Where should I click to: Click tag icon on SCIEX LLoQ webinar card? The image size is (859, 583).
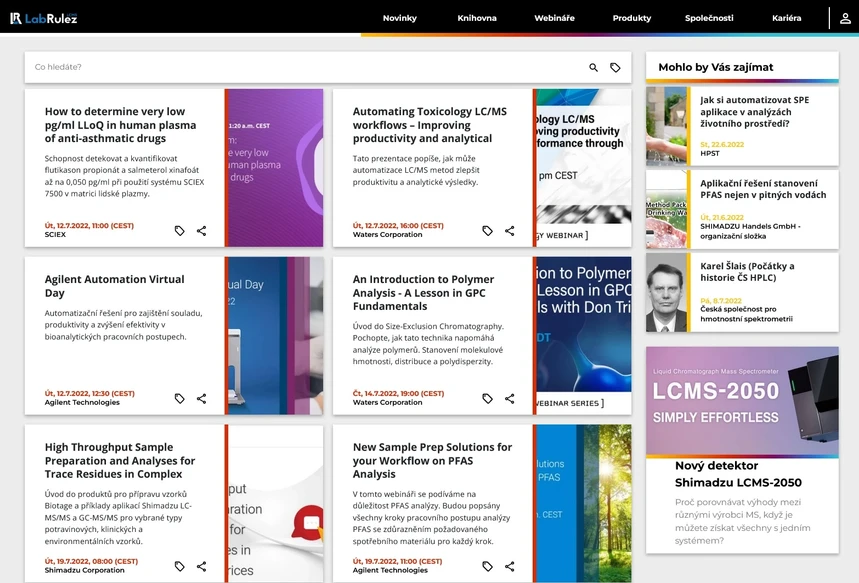pos(180,231)
